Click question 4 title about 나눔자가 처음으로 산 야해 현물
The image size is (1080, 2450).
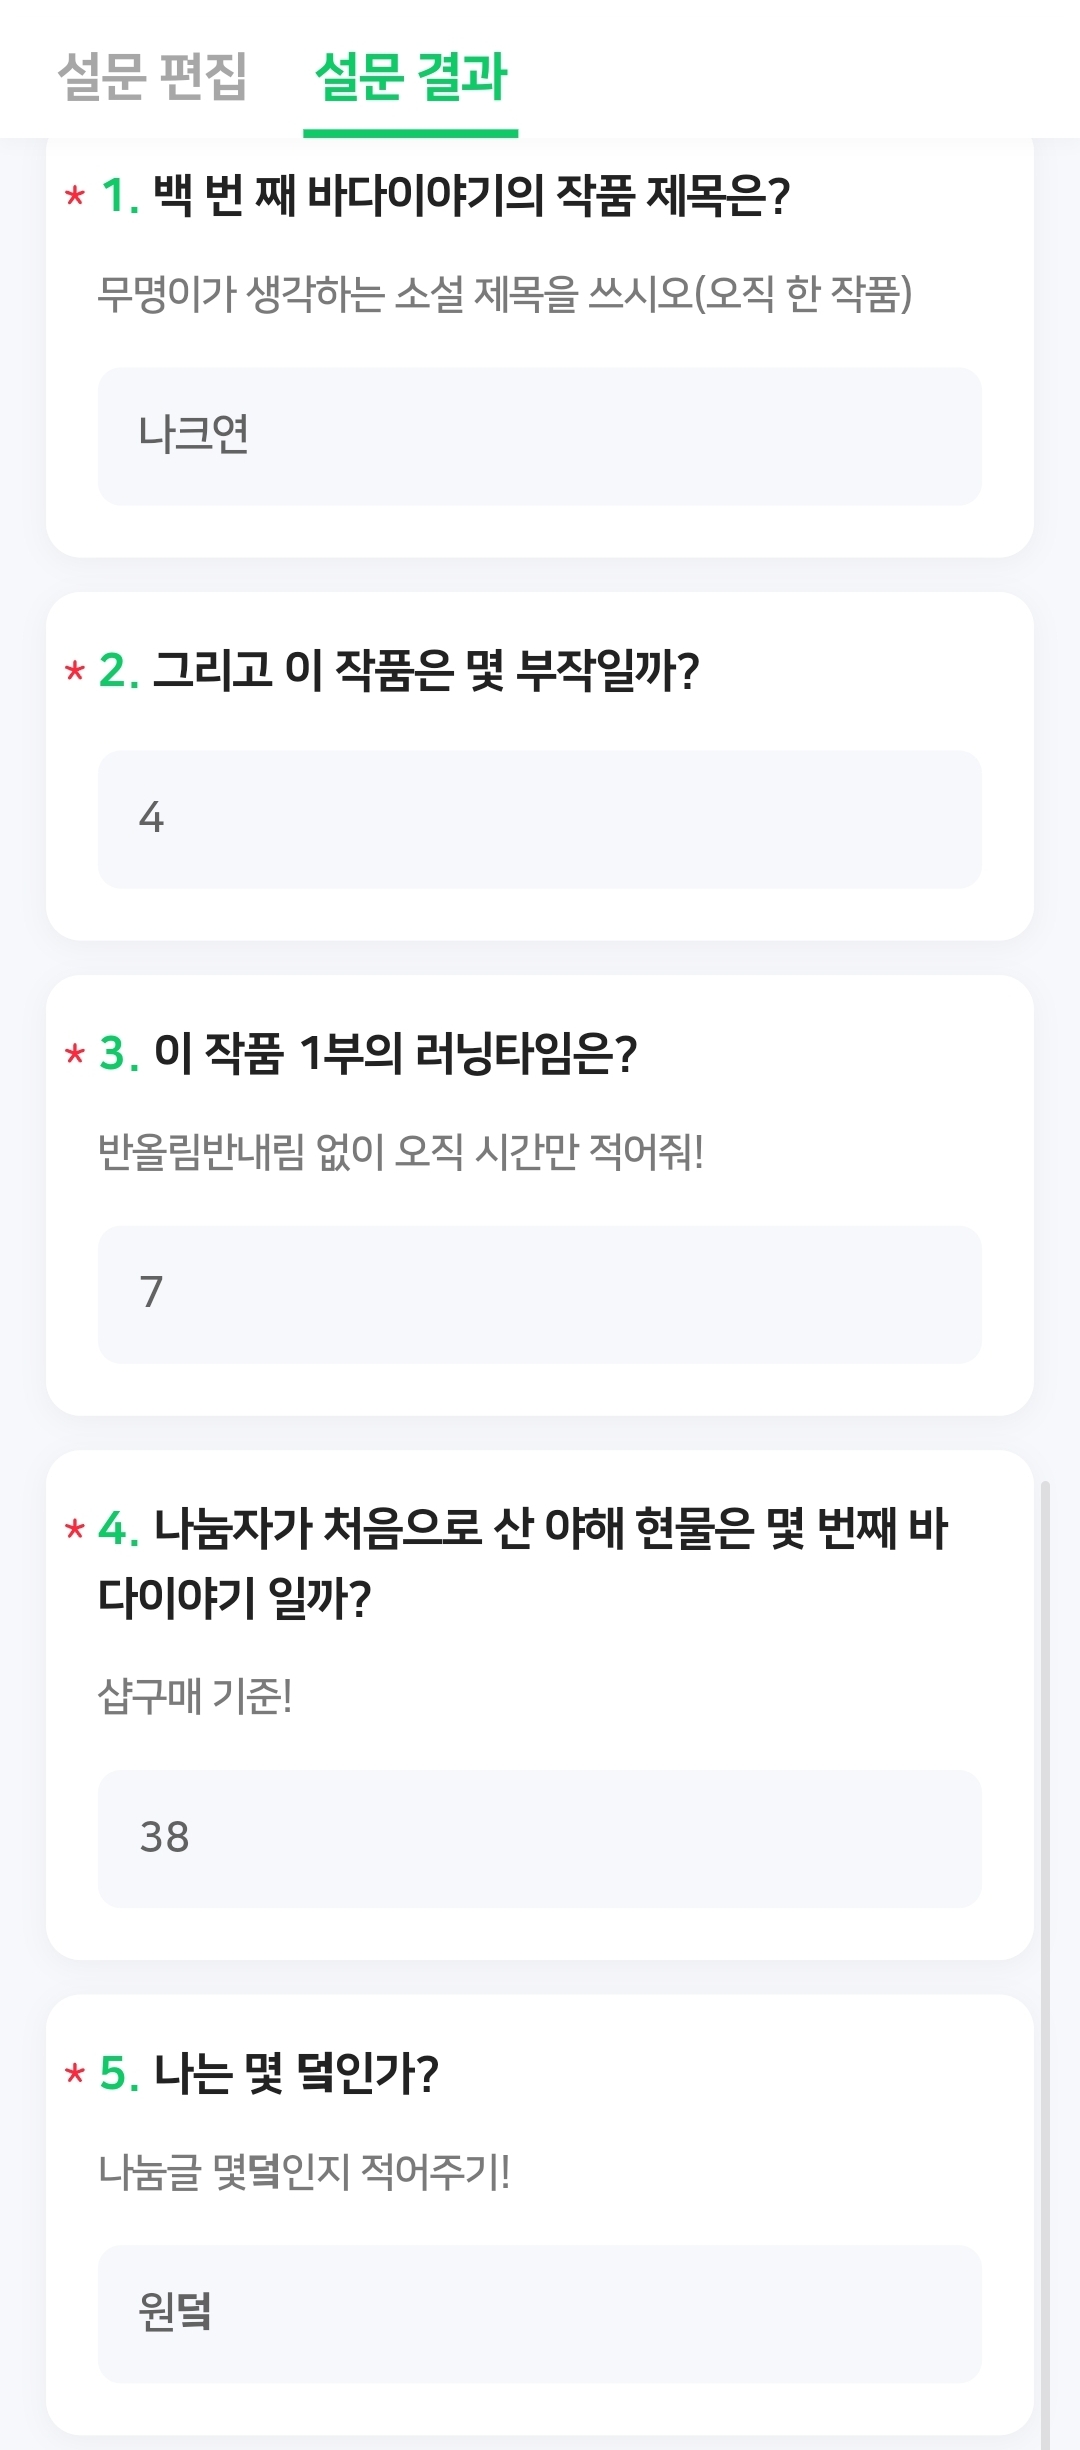point(550,1529)
